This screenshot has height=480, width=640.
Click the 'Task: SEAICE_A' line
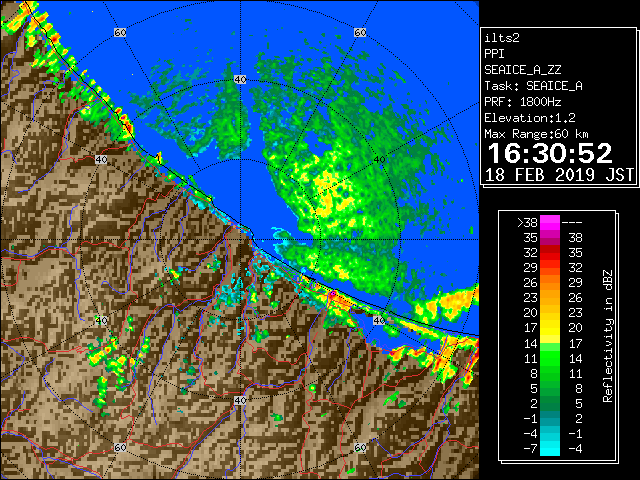533,86
